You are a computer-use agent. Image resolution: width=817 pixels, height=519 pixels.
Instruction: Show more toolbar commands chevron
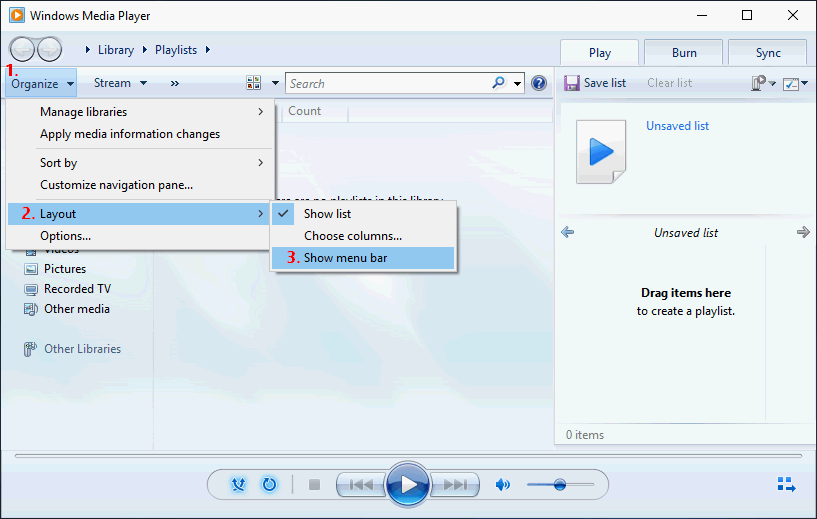[x=175, y=83]
